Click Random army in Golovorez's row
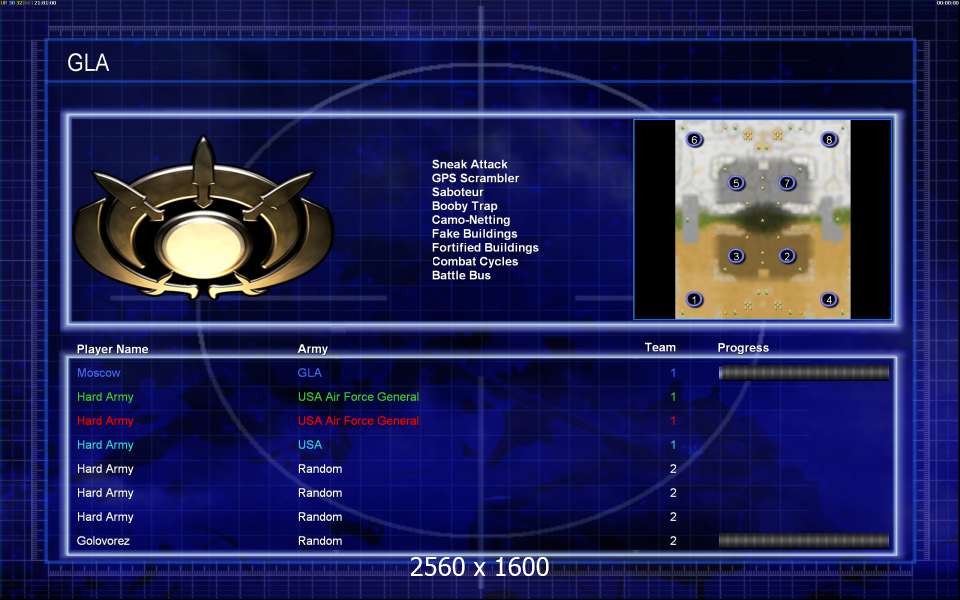The width and height of the screenshot is (960, 600). tap(320, 541)
